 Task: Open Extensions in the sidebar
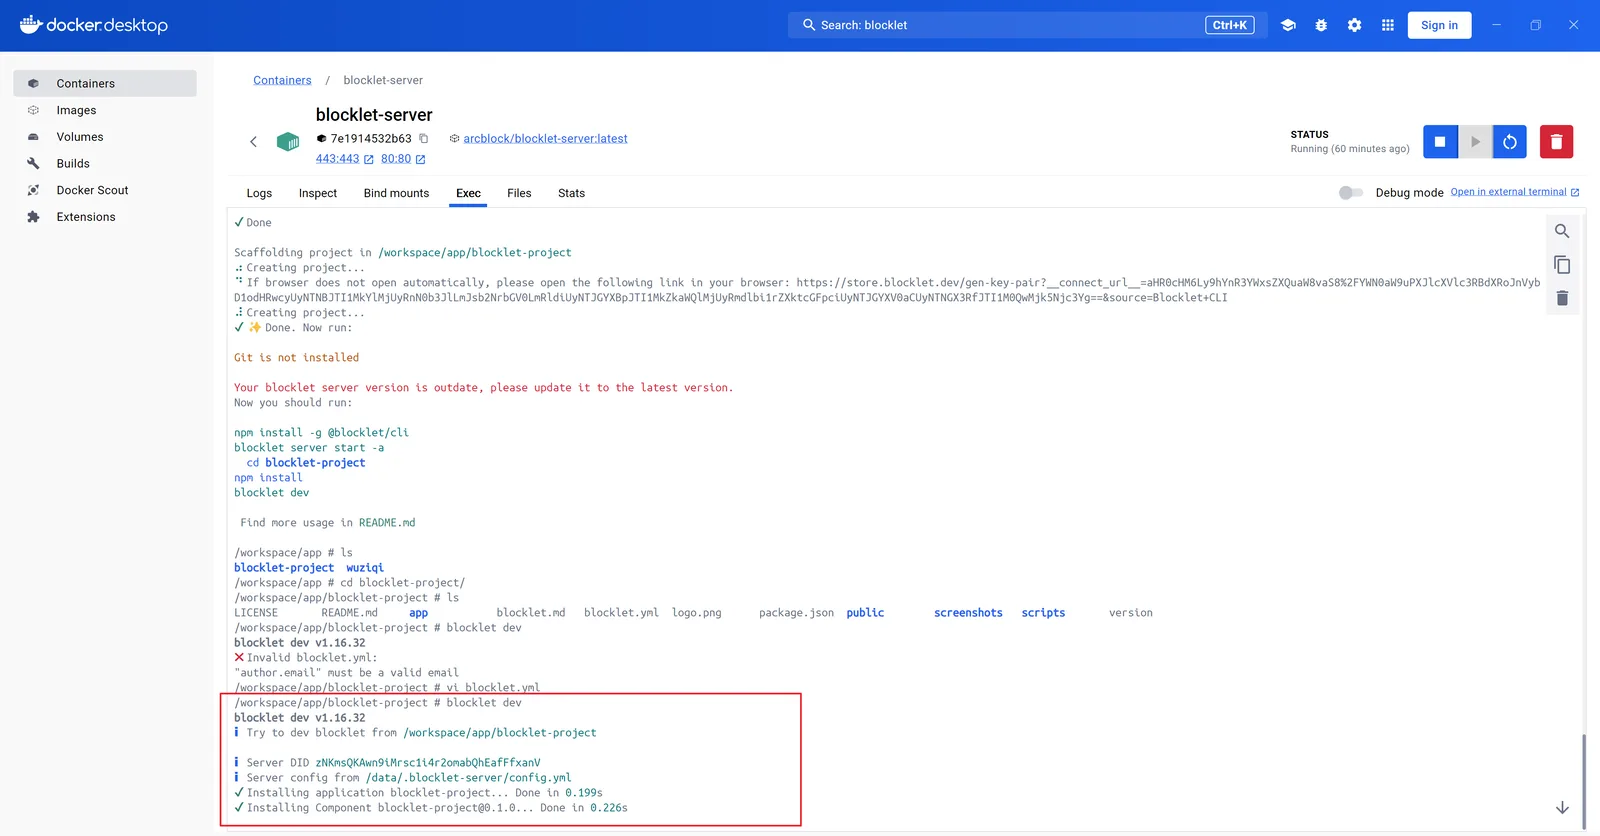point(105,217)
